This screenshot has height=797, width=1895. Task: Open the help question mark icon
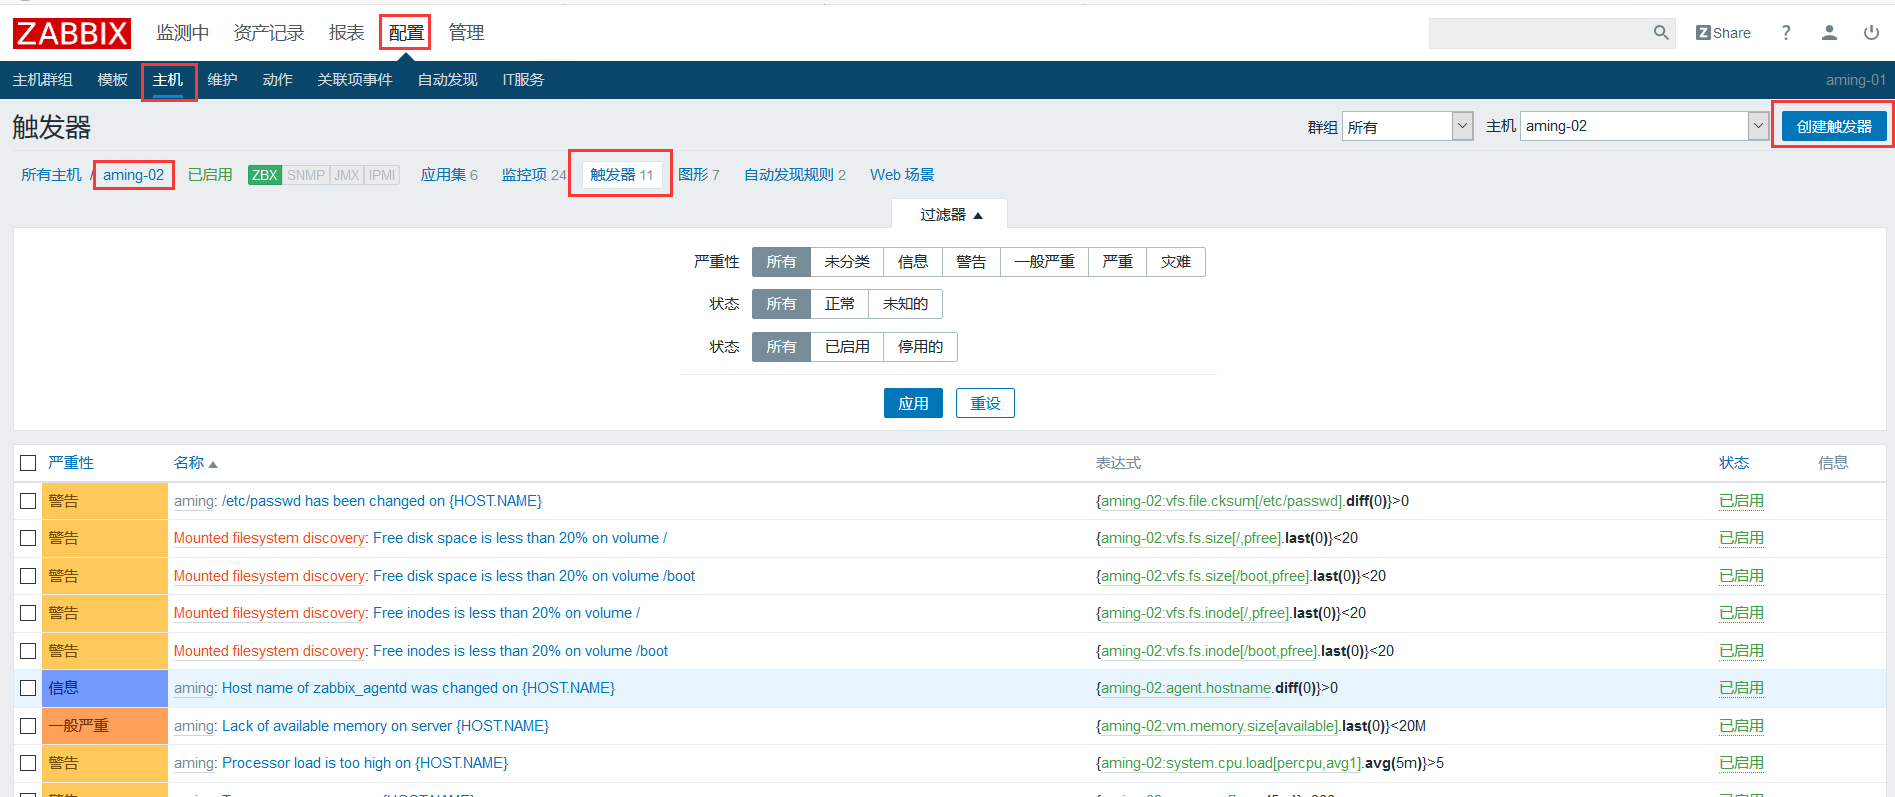tap(1786, 33)
